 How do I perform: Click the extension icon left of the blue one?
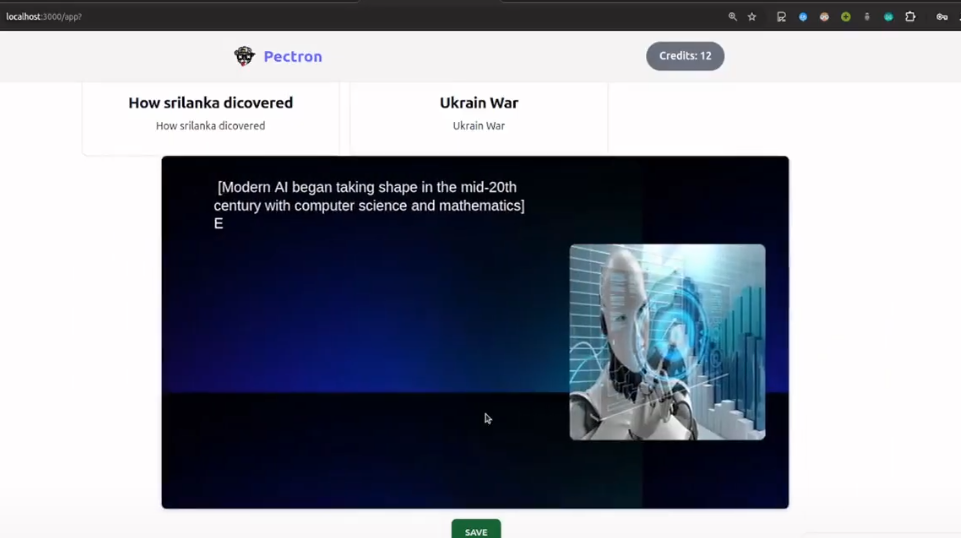pyautogui.click(x=781, y=17)
